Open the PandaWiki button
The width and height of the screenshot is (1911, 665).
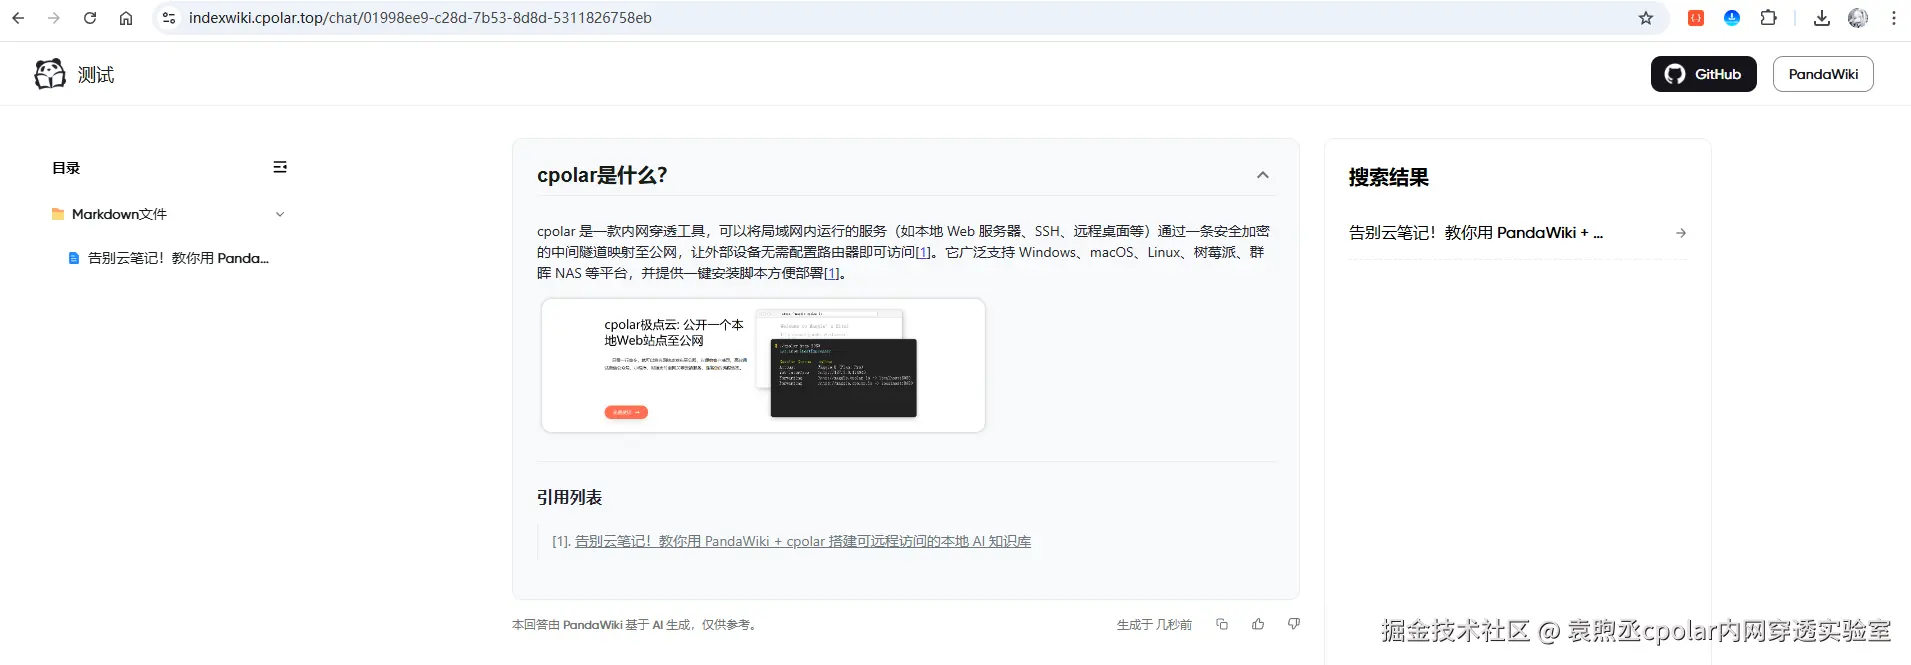coord(1823,74)
